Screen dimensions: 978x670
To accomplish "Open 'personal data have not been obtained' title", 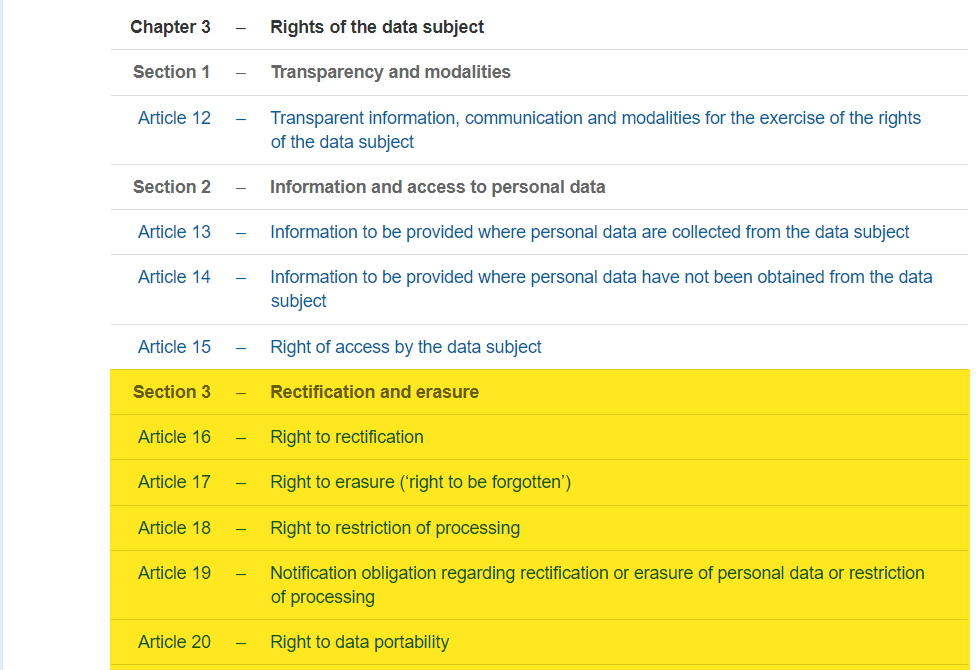I will click(601, 289).
